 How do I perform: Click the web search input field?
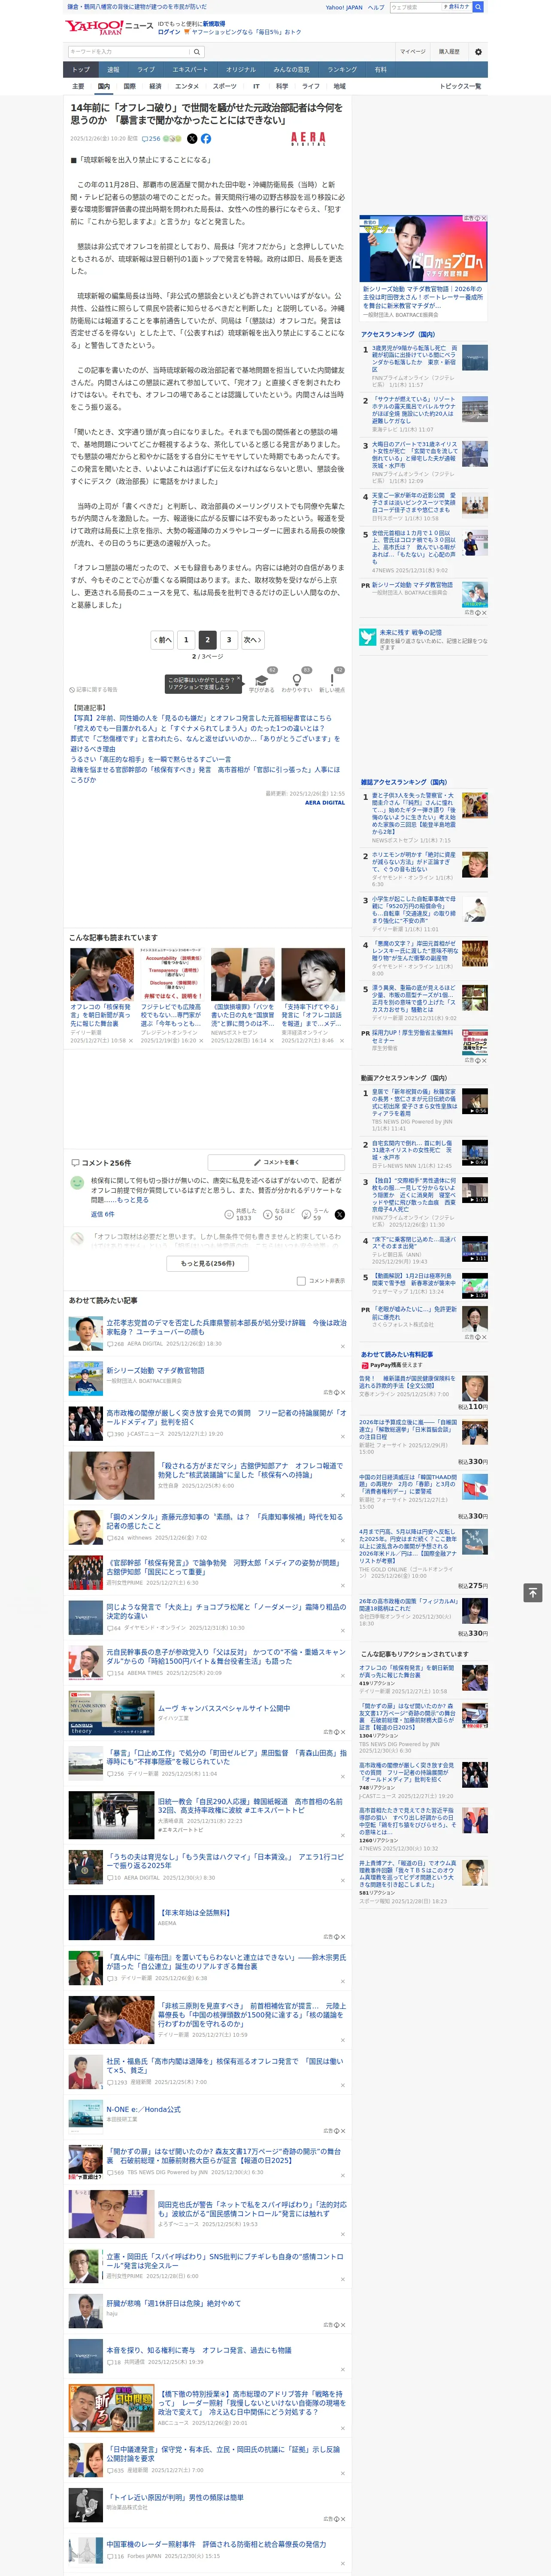[x=416, y=7]
